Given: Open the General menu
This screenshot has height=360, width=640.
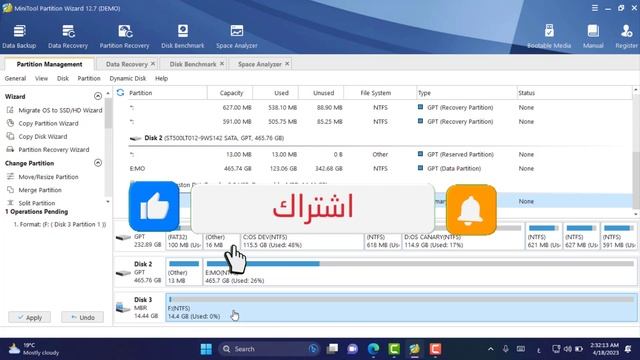Looking at the screenshot, I should click(x=16, y=78).
